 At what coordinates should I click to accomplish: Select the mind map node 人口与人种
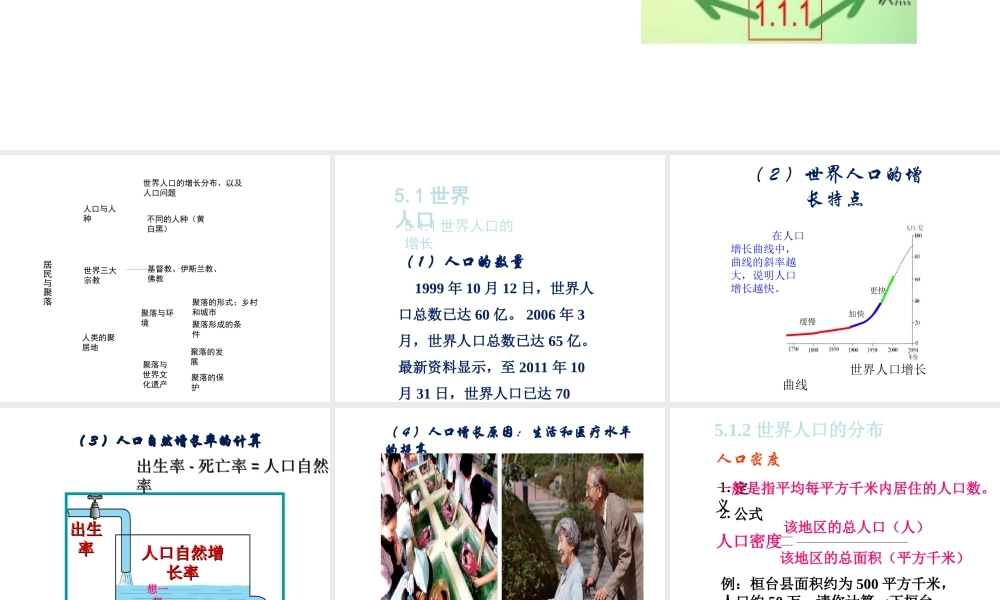coord(99,214)
